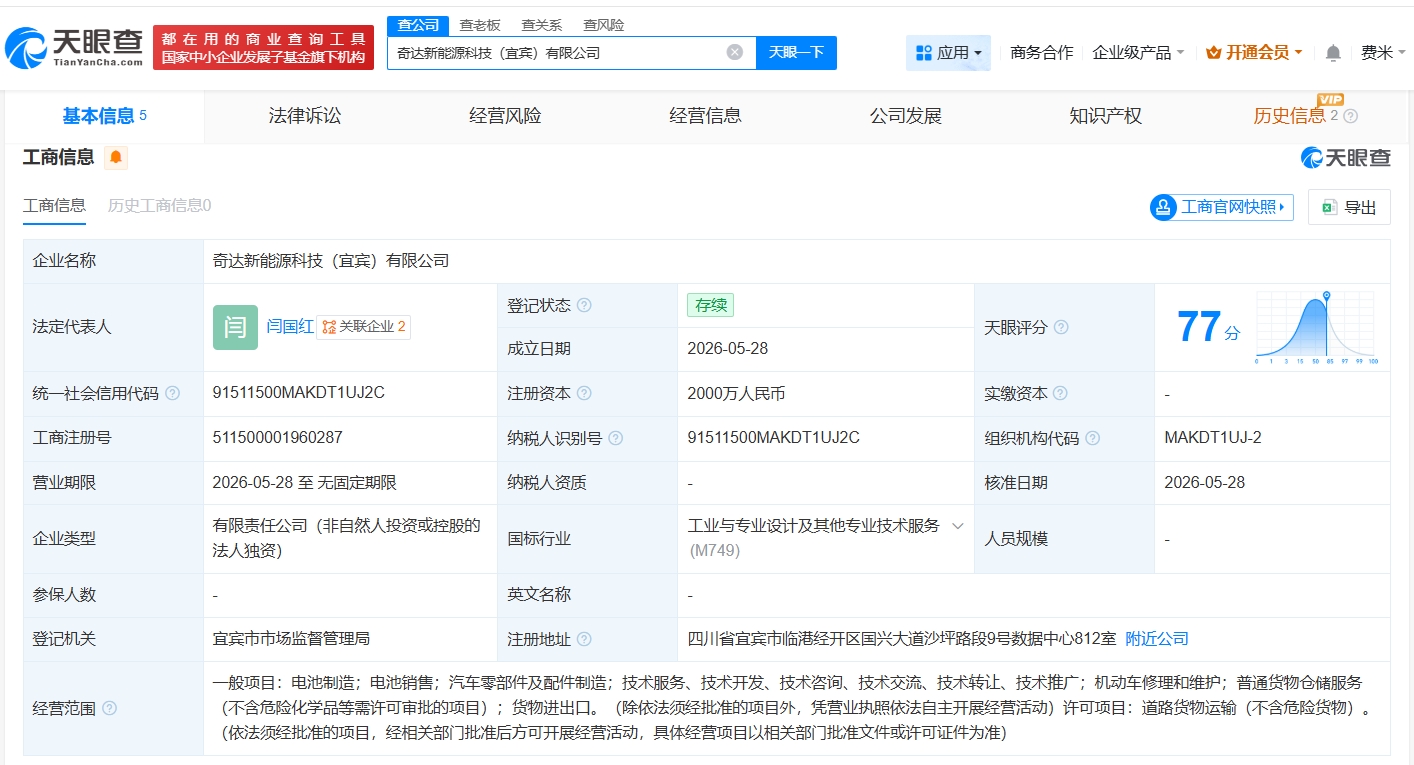View help icon next to 天眼评分
Viewport: 1414px width, 765px height.
1061,327
